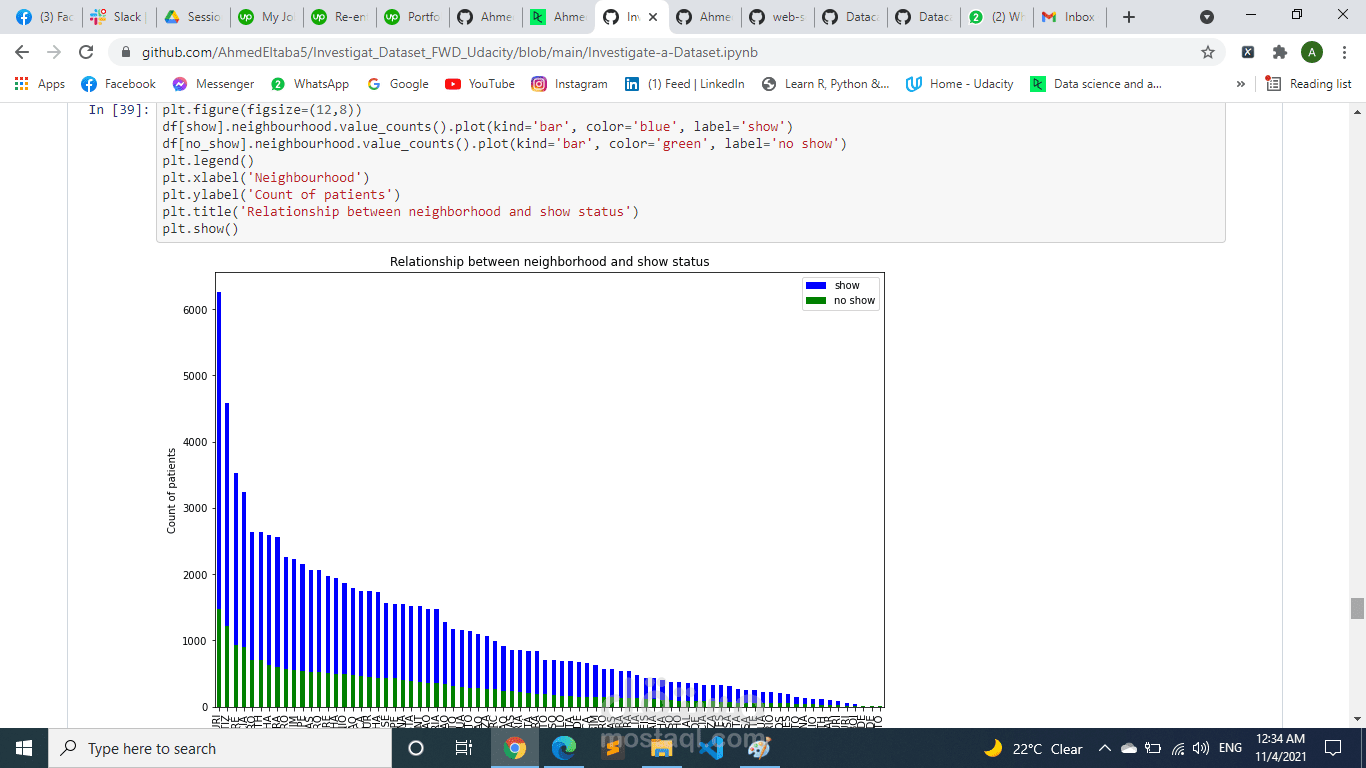This screenshot has width=1366, height=768.
Task: Bookmark this page with the star icon
Action: pyautogui.click(x=1208, y=52)
